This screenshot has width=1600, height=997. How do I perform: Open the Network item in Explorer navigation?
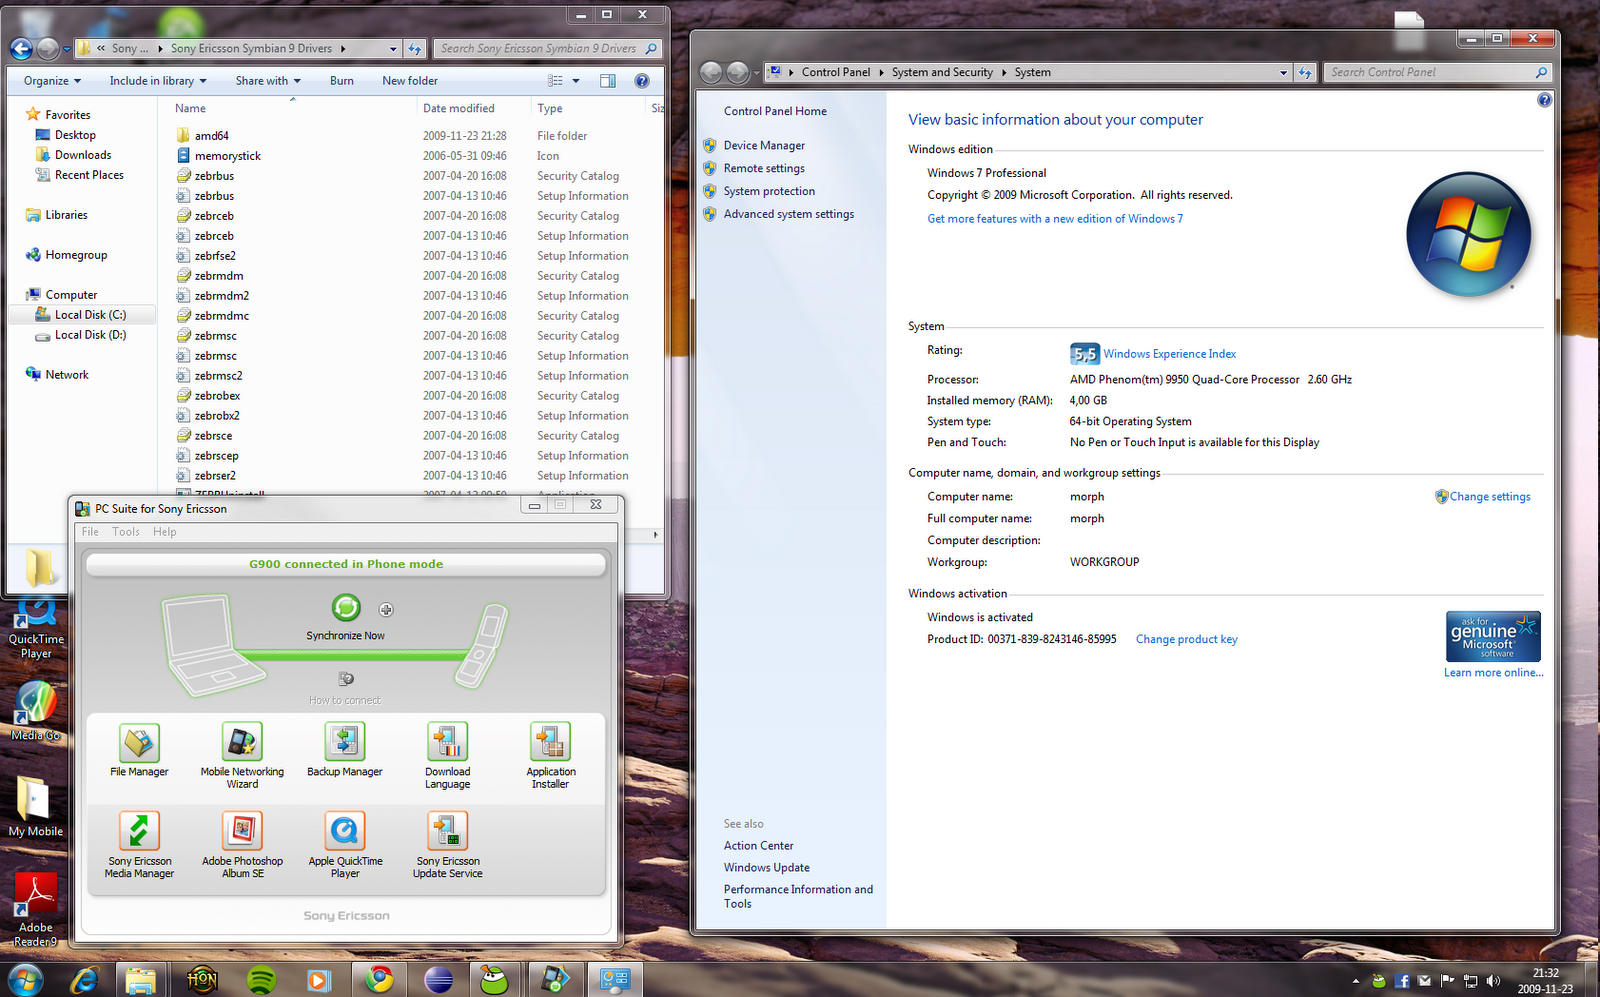pyautogui.click(x=67, y=375)
